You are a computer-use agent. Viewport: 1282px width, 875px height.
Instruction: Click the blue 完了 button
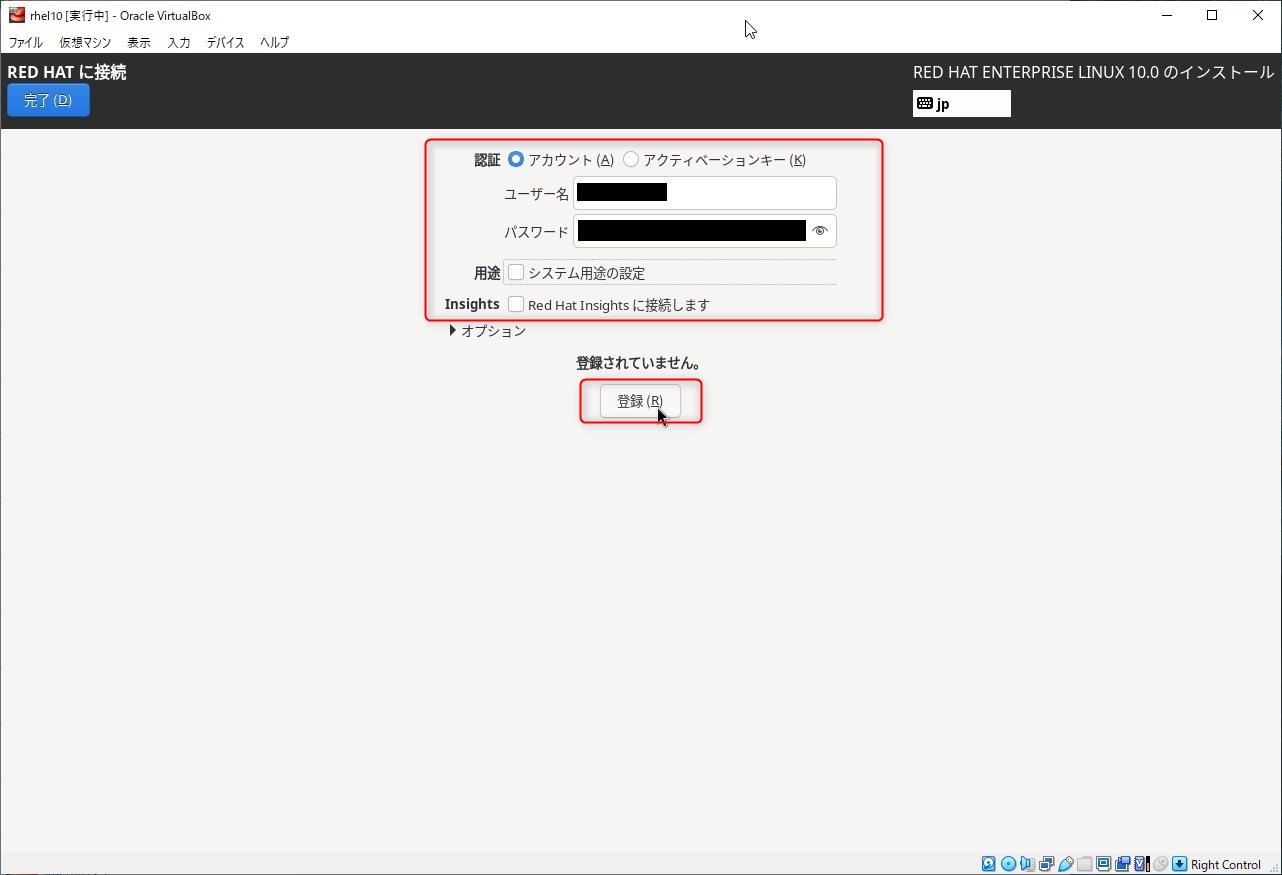pos(48,100)
